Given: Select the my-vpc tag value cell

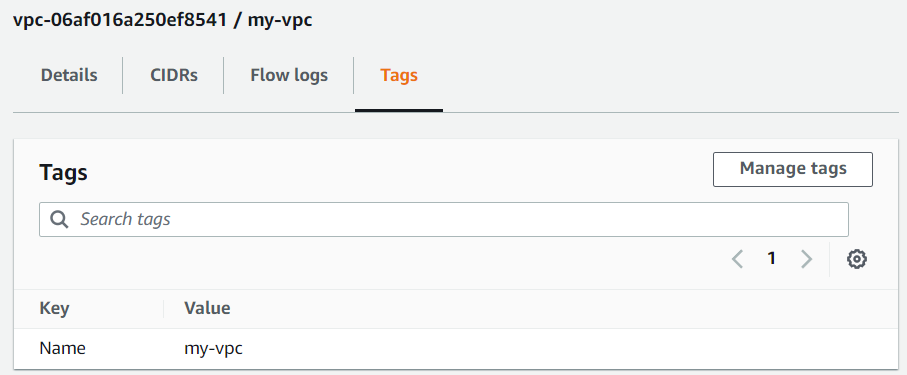Looking at the screenshot, I should coord(213,349).
